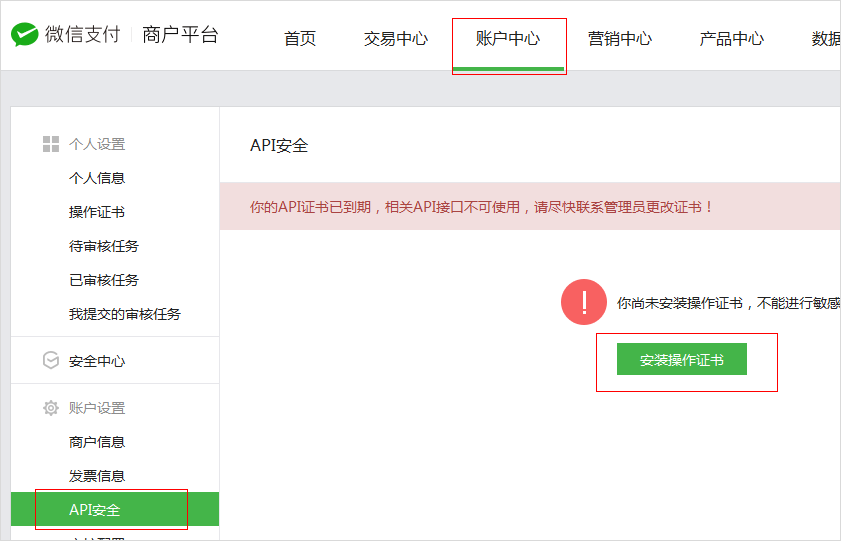Viewport: 841px width, 541px height.
Task: Go to 已审核任务 sidebar item
Action: click(104, 280)
